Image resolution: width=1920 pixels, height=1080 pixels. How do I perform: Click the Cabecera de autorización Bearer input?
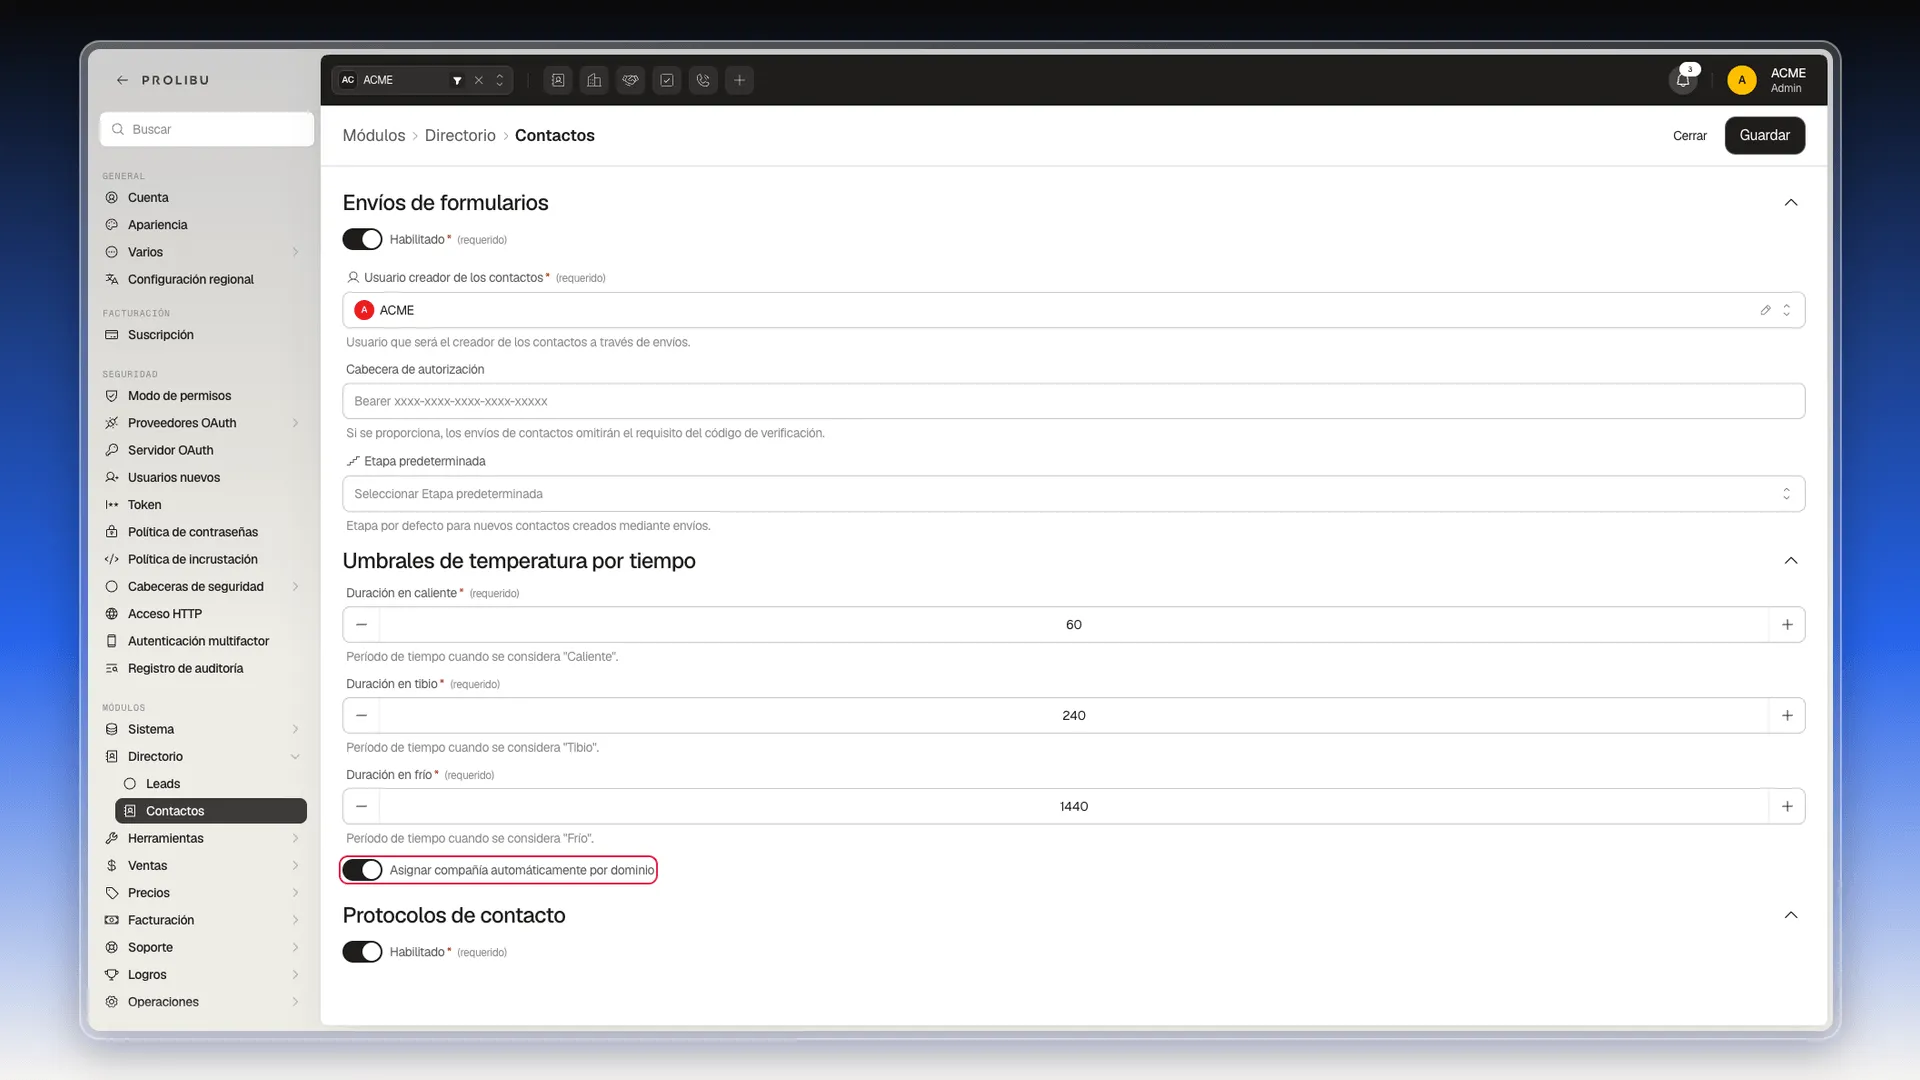(x=1073, y=401)
